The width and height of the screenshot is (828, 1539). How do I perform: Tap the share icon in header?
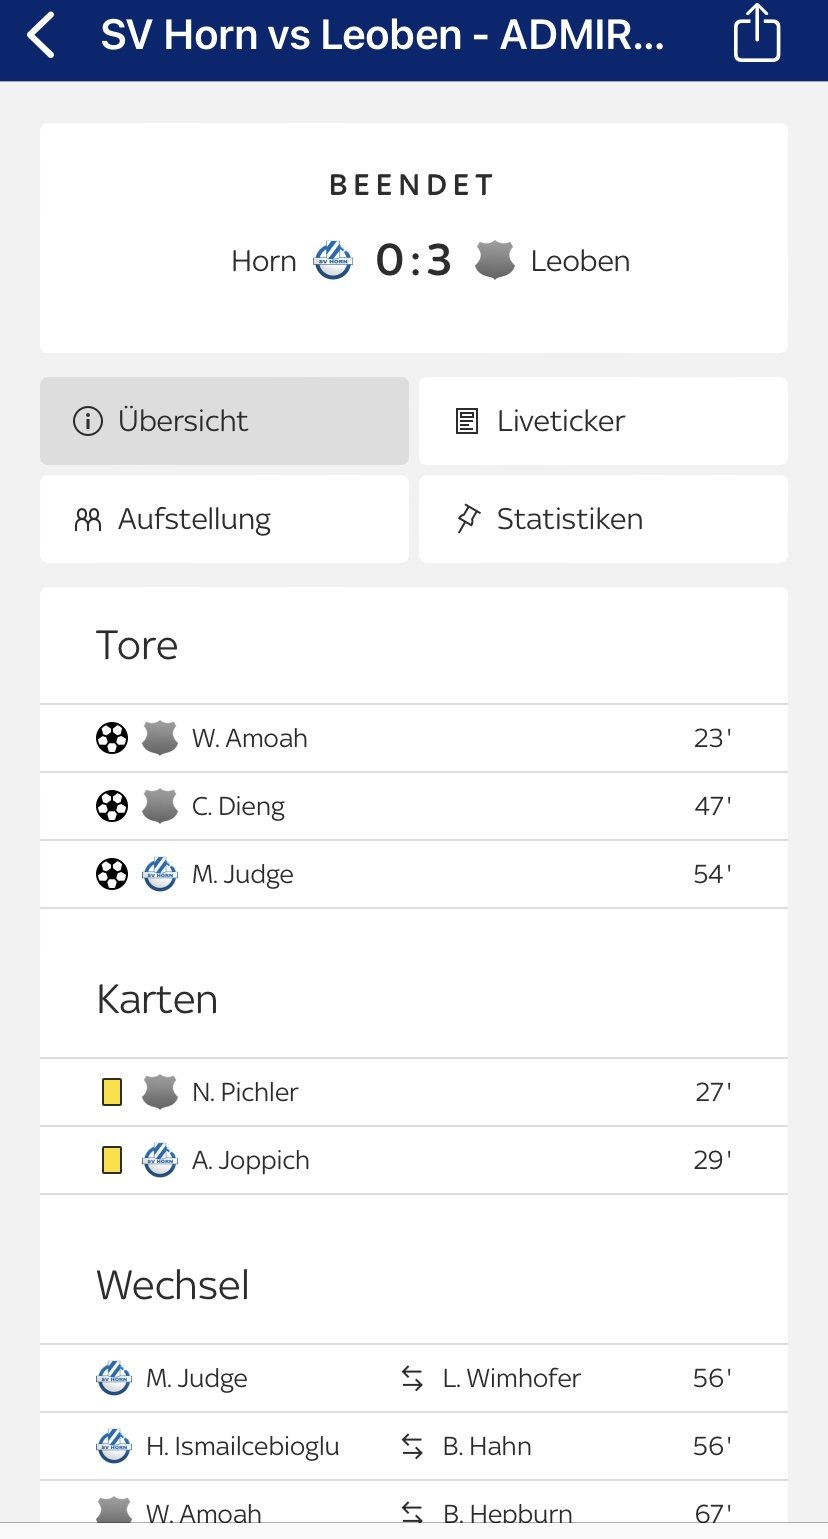pos(756,34)
